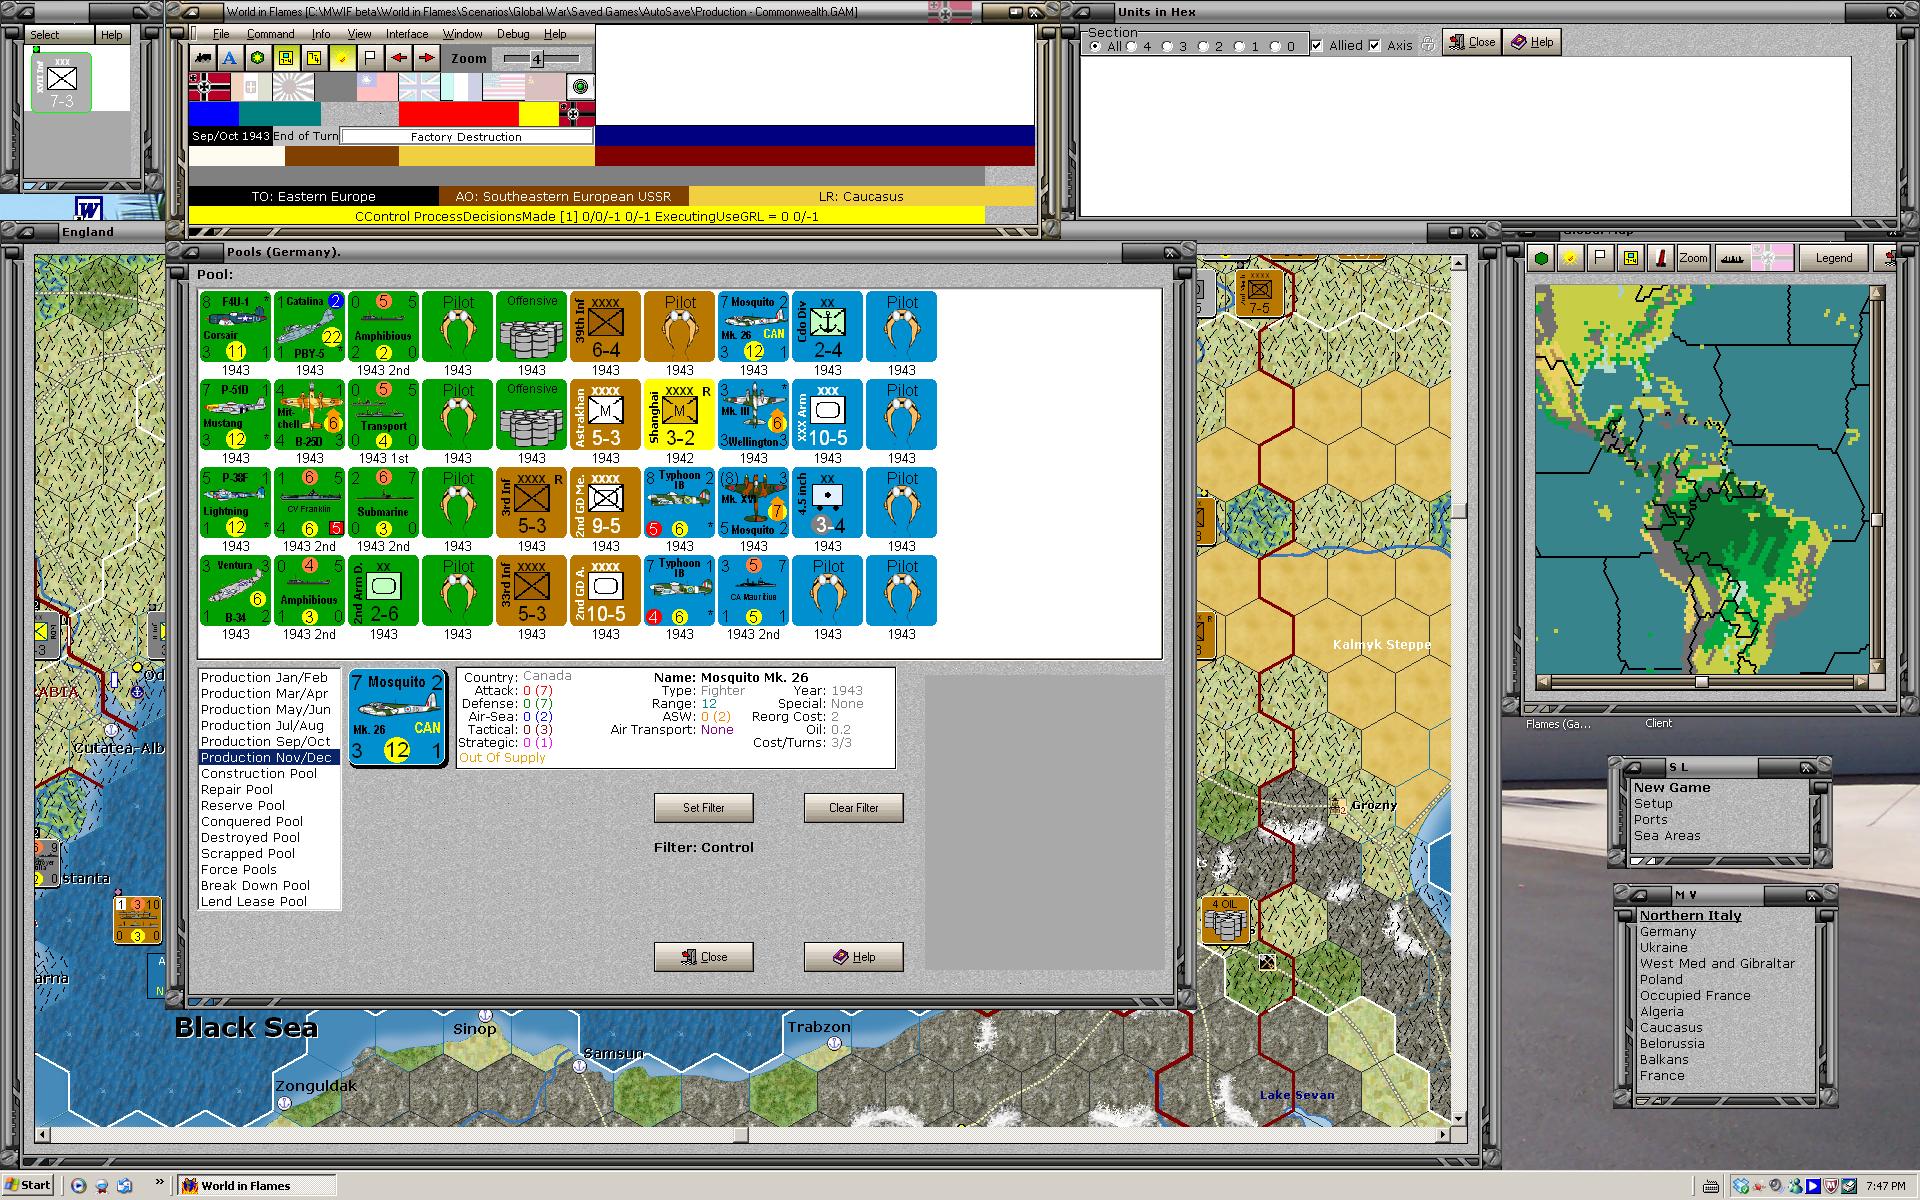Click the green hexagon toolbar icon
The width and height of the screenshot is (1920, 1200).
(x=258, y=58)
